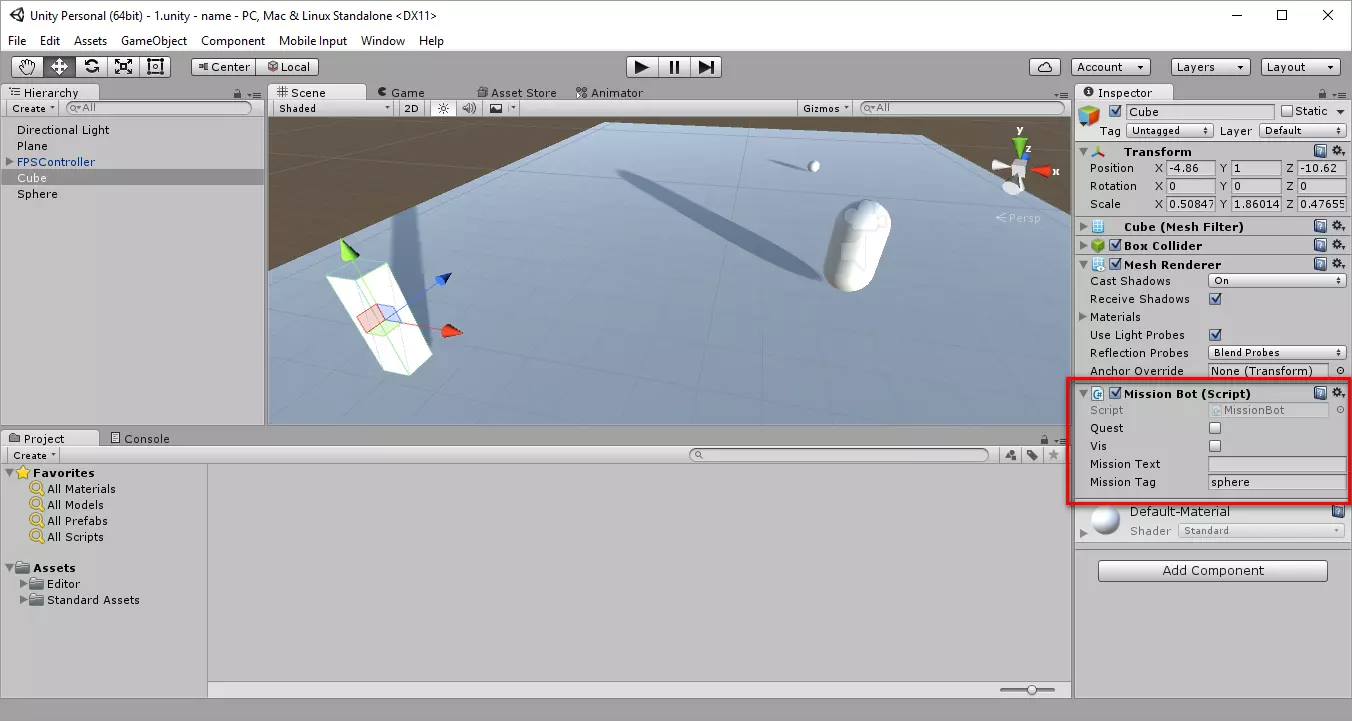Open the GameObject menu
This screenshot has height=721, width=1352.
pyautogui.click(x=154, y=41)
